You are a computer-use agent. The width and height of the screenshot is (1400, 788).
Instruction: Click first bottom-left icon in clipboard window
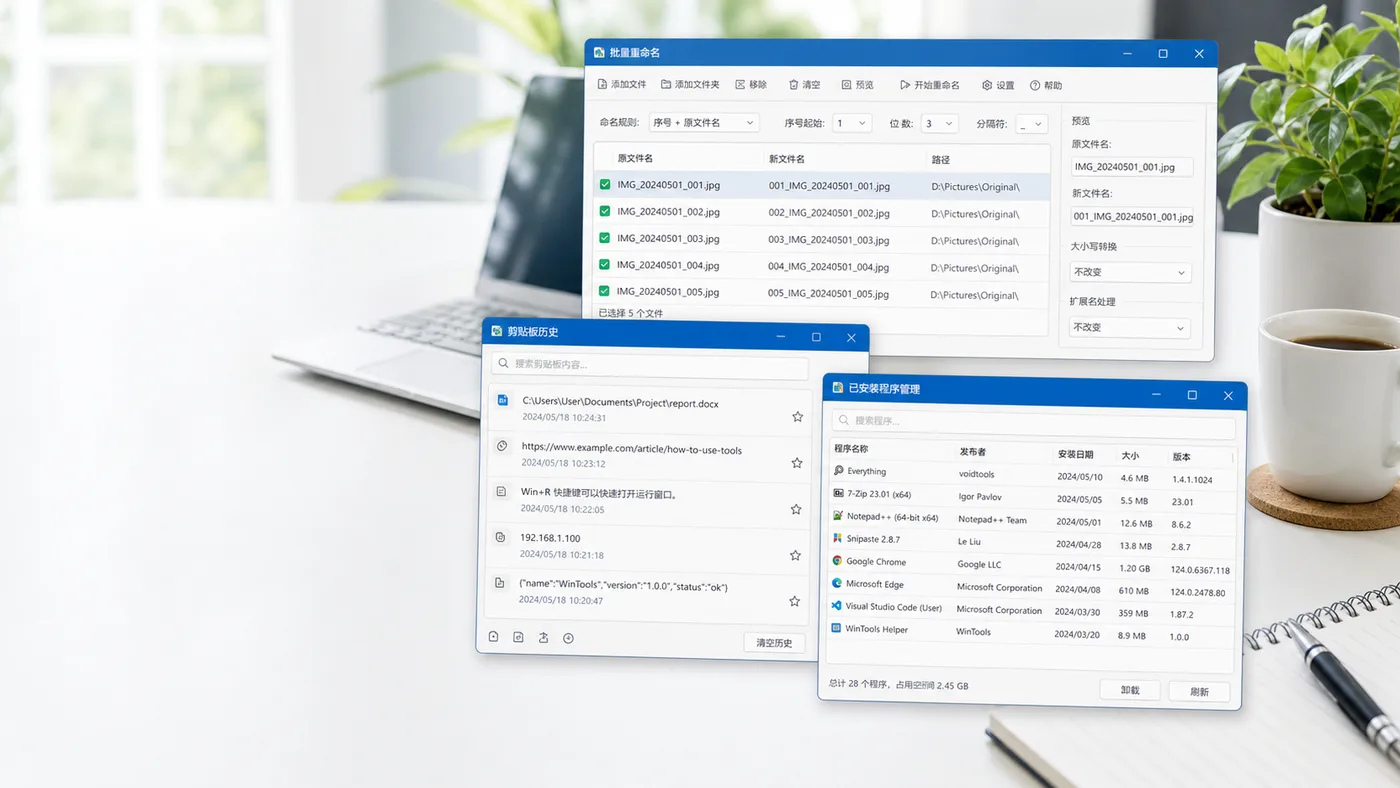click(493, 636)
